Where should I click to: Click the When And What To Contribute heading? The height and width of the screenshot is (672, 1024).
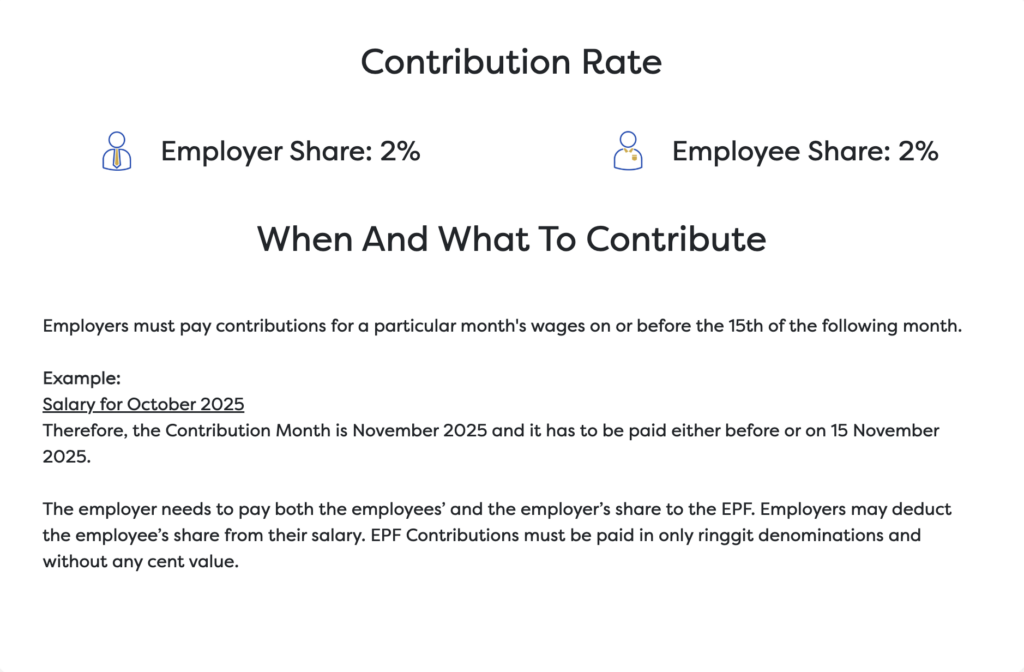511,239
